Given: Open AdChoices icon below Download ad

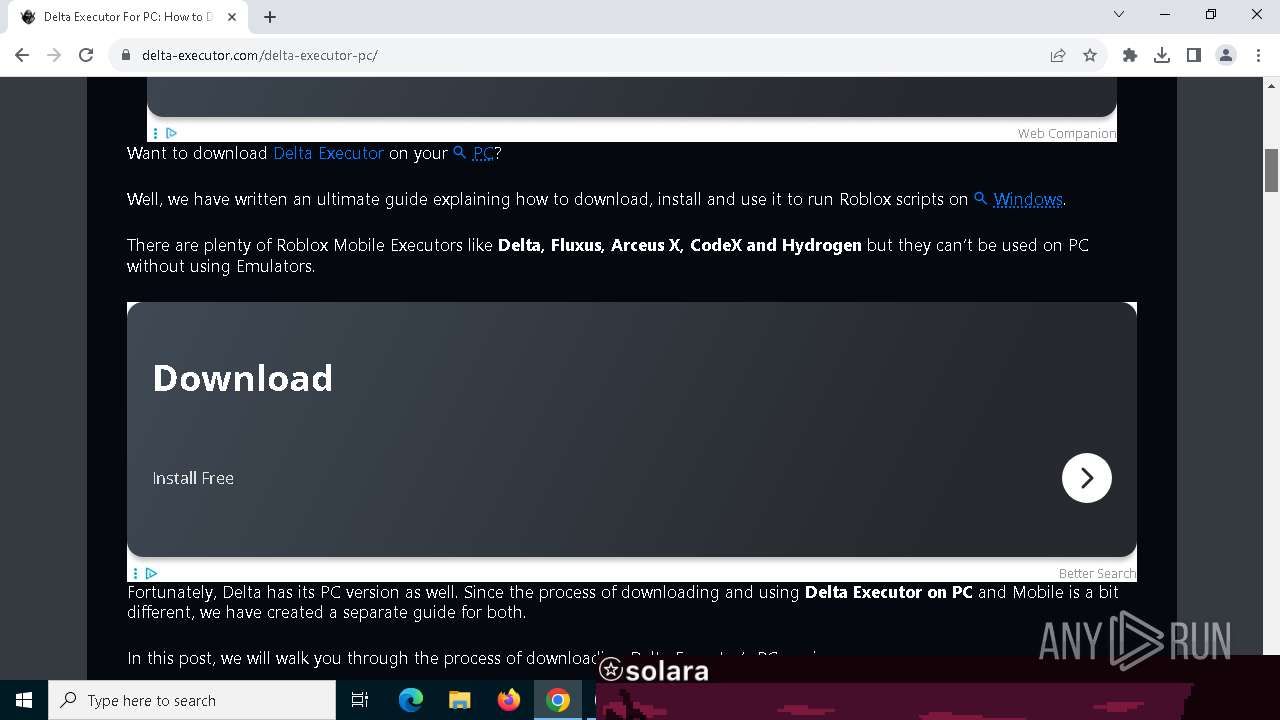Looking at the screenshot, I should tap(151, 573).
